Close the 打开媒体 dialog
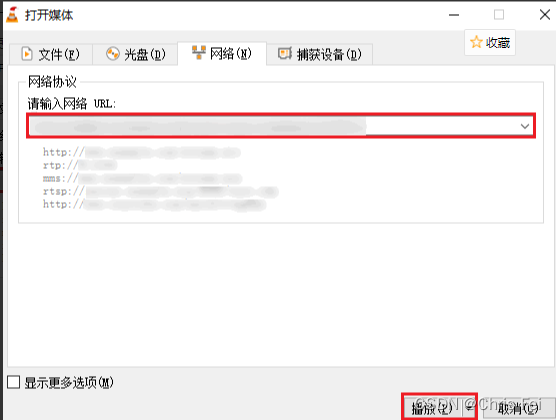556x420 pixels. (x=545, y=15)
